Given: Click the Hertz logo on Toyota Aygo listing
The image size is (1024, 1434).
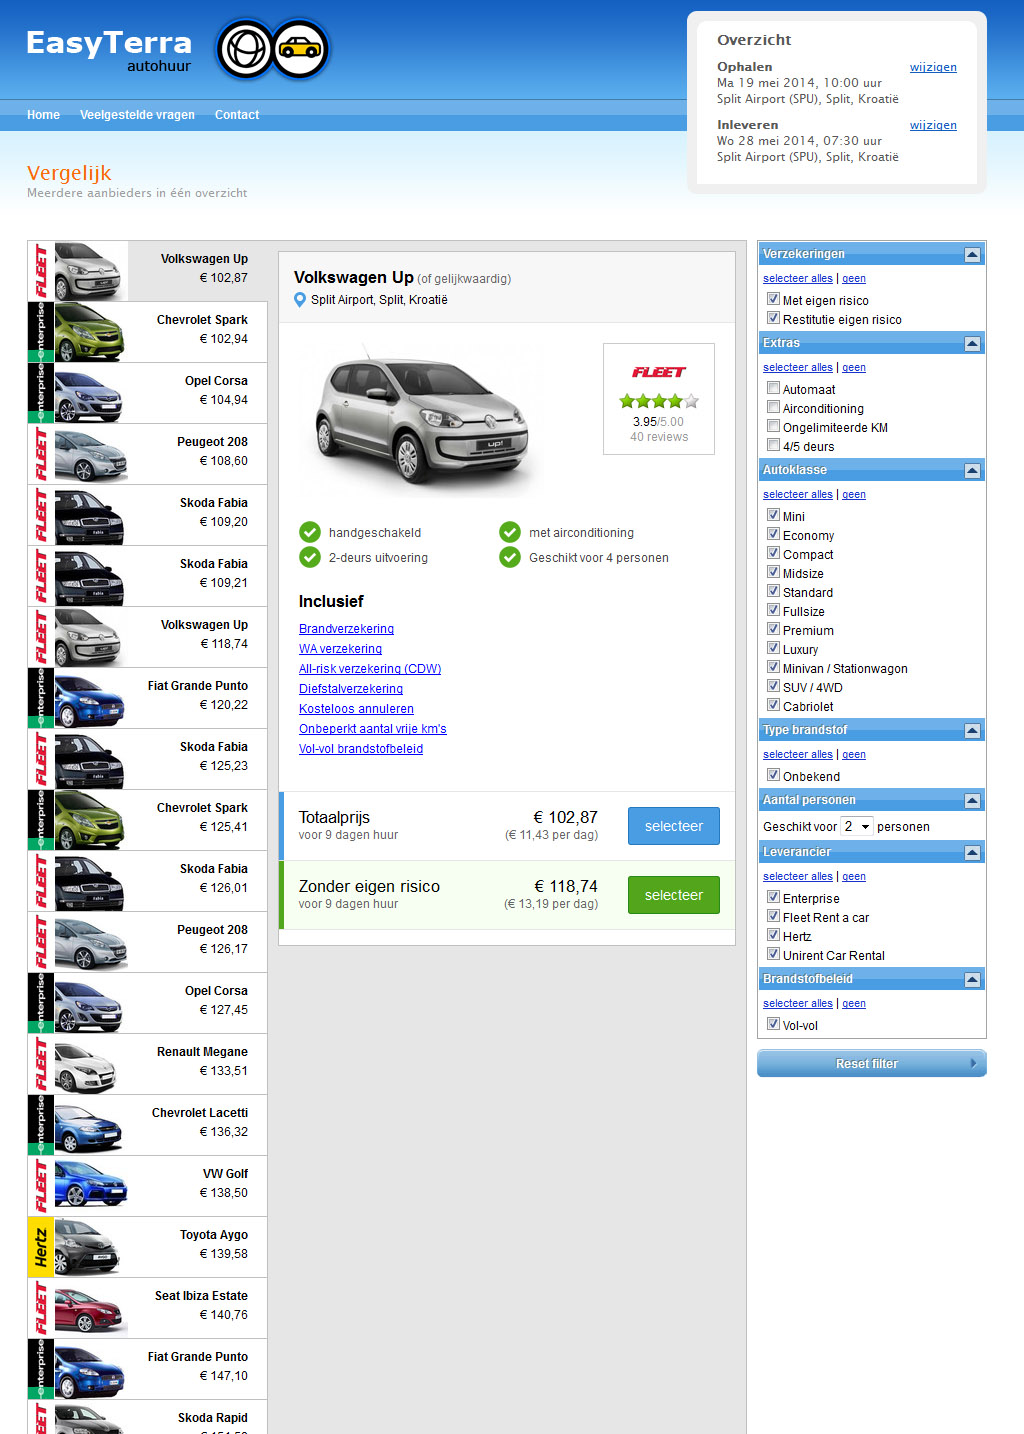Looking at the screenshot, I should pos(41,1247).
